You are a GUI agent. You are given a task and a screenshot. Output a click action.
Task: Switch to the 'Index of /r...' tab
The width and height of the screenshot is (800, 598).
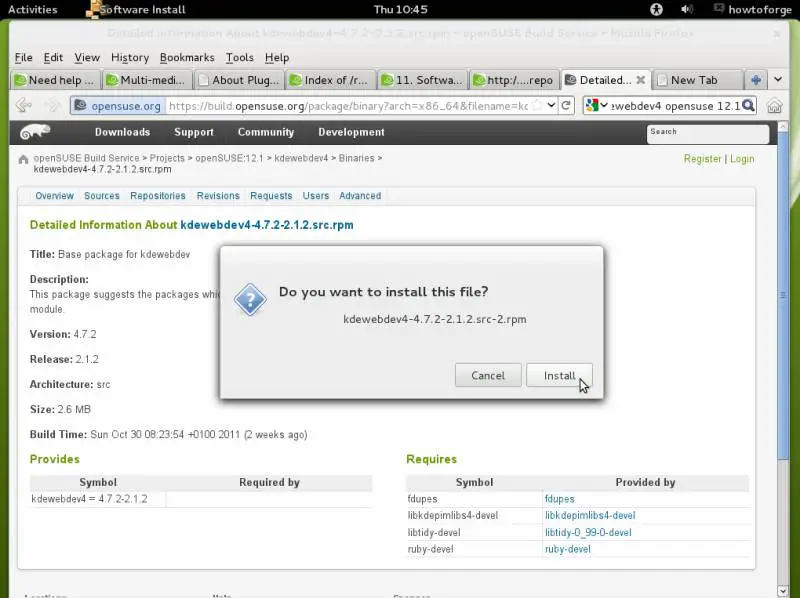point(331,80)
